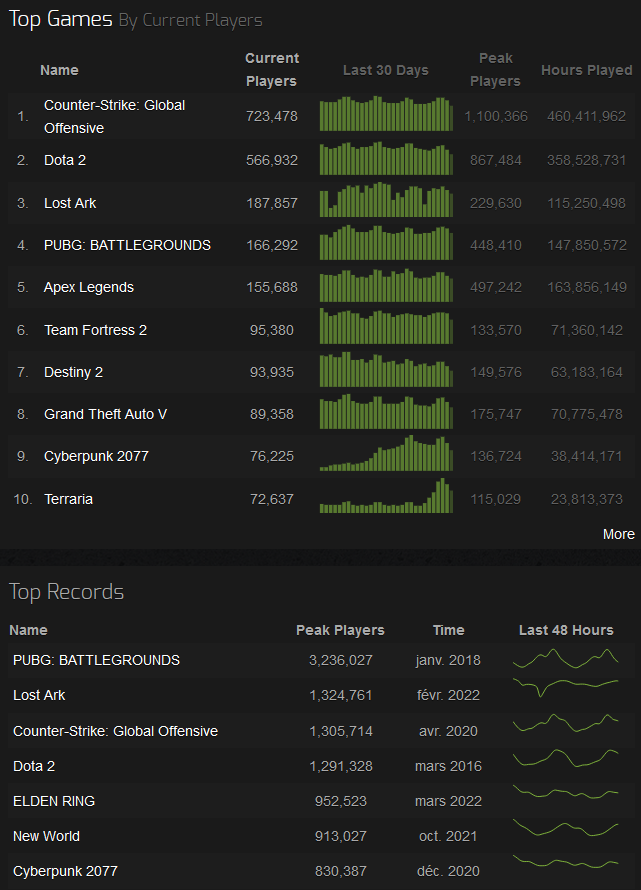Screen dimensions: 641x890
Task: Click Cyberpunk 2077 last 48 hours sparkline
Action: pyautogui.click(x=565, y=862)
